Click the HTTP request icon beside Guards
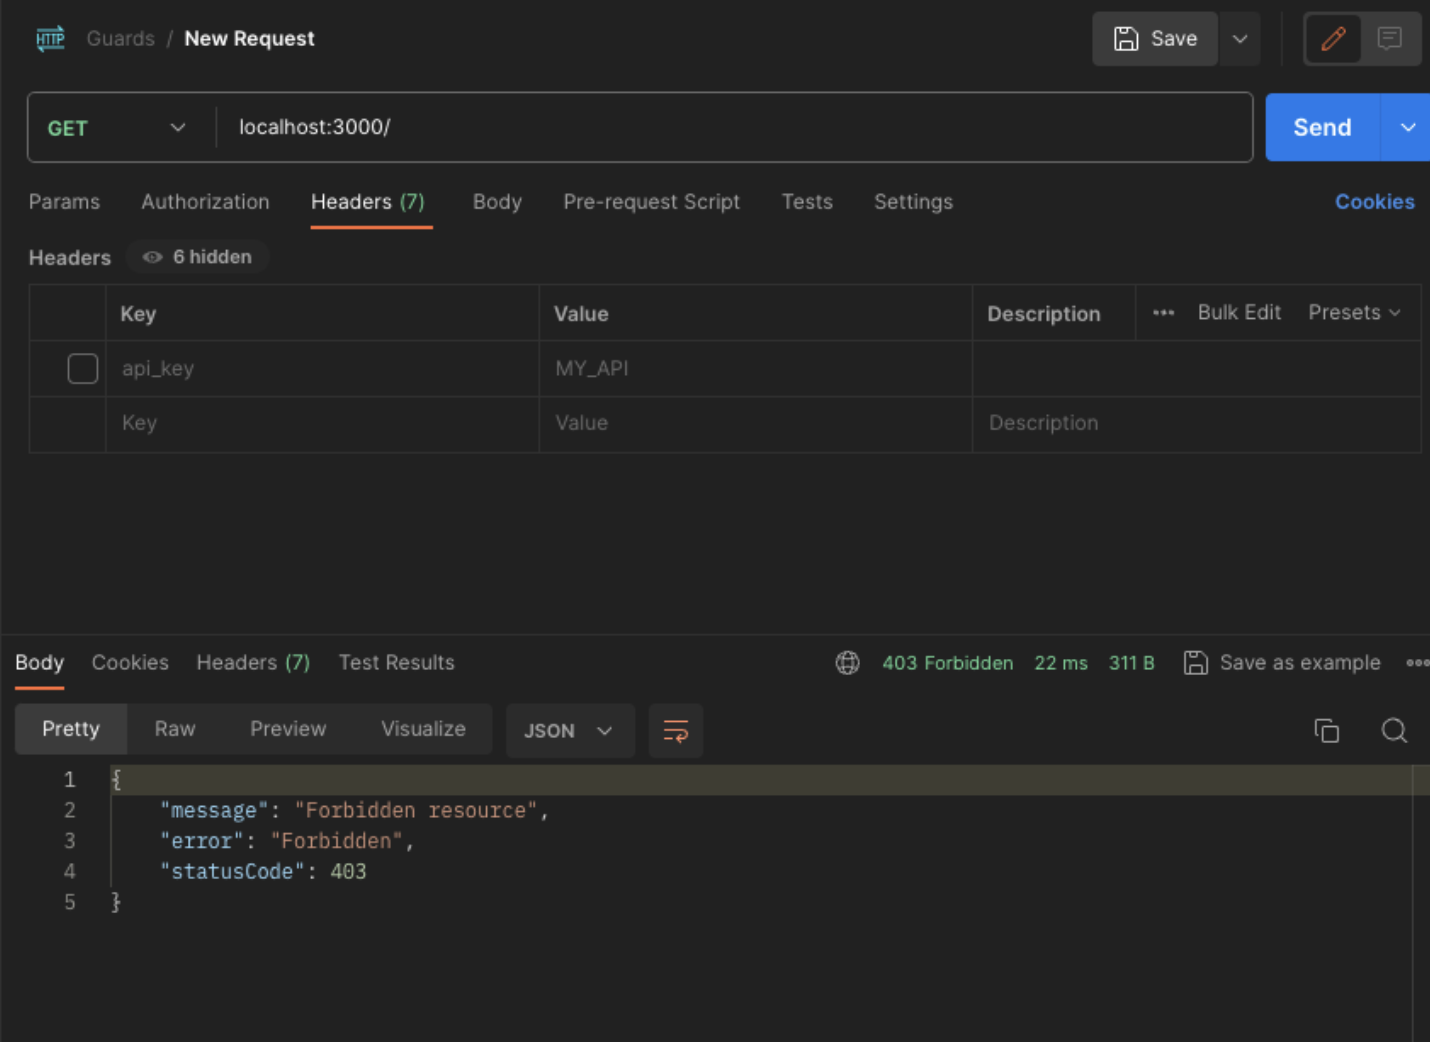1430x1042 pixels. point(50,39)
